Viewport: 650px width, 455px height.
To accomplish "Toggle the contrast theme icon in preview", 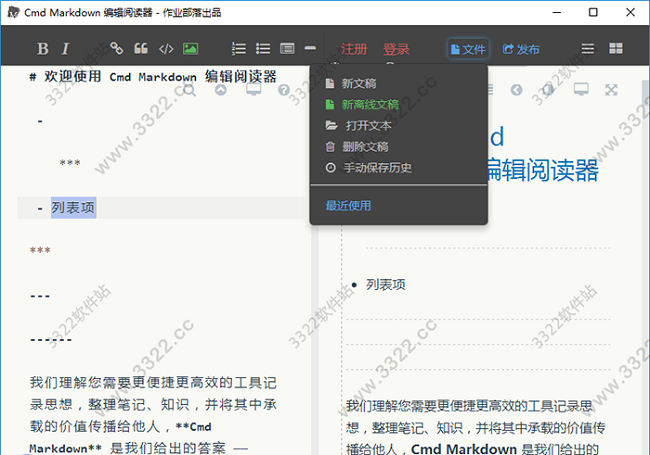I will tap(548, 90).
